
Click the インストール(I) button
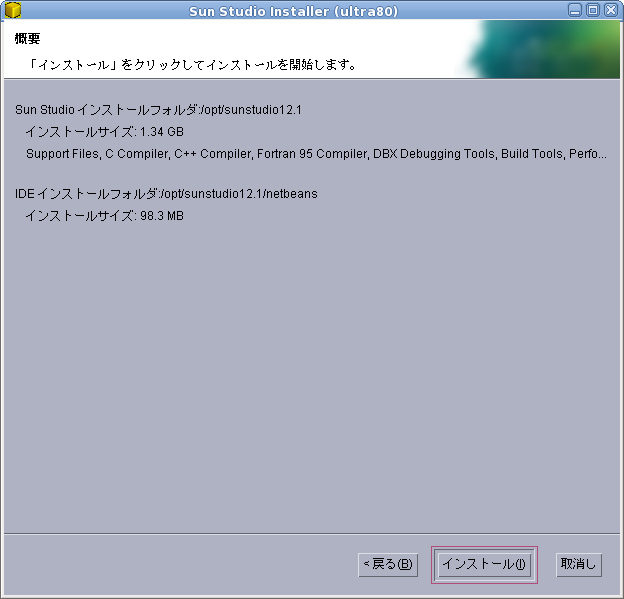[484, 564]
